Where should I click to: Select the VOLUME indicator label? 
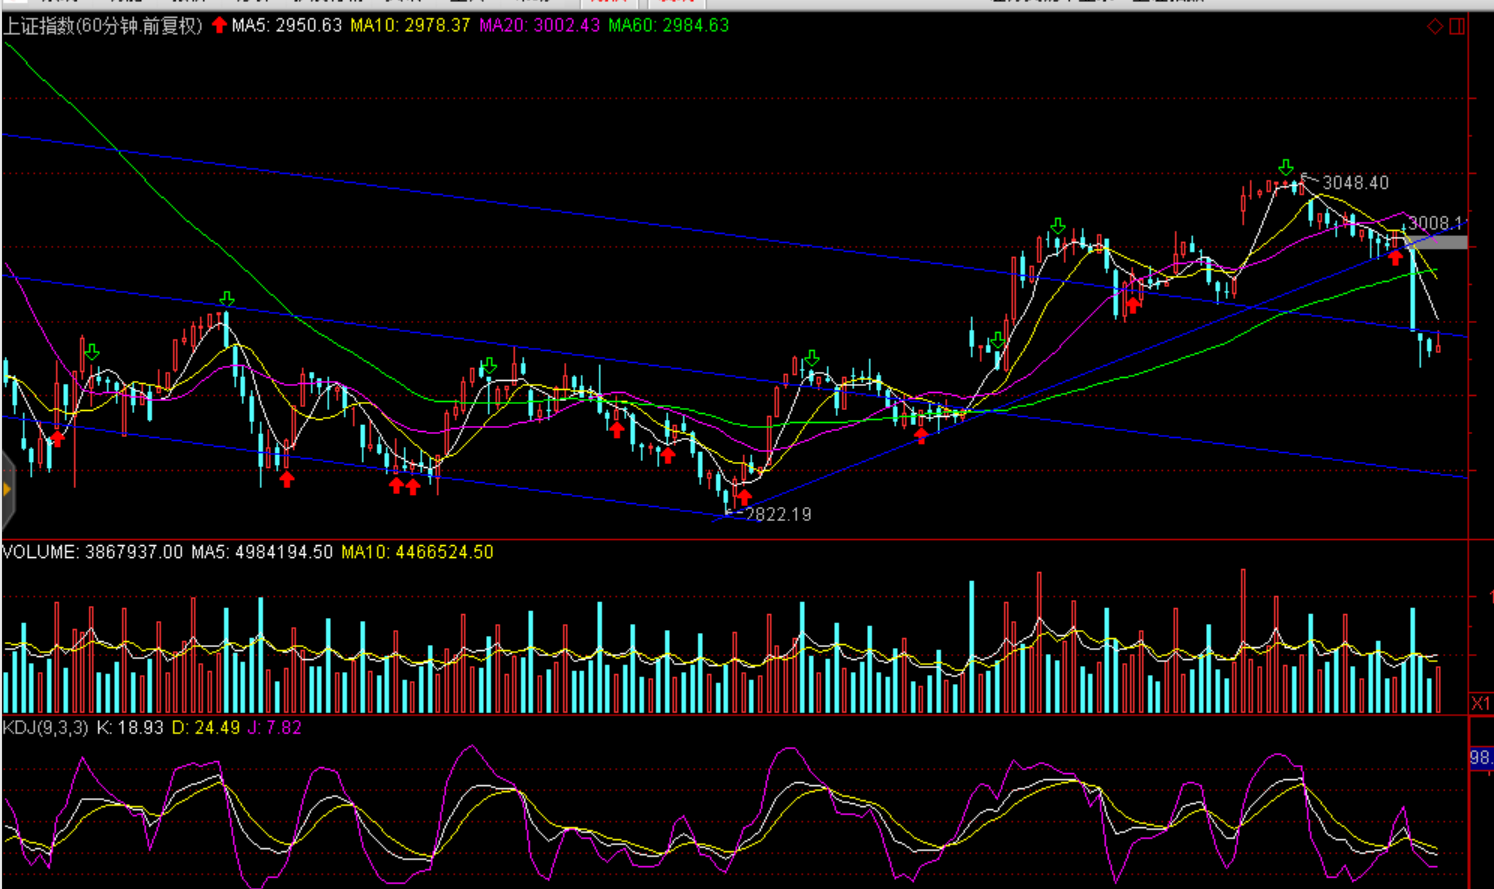[x=92, y=552]
